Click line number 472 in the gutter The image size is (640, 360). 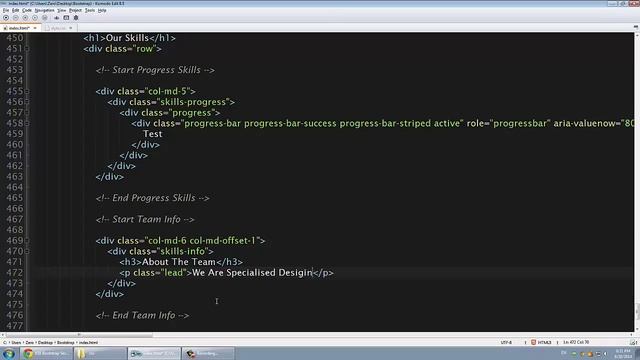(15, 273)
